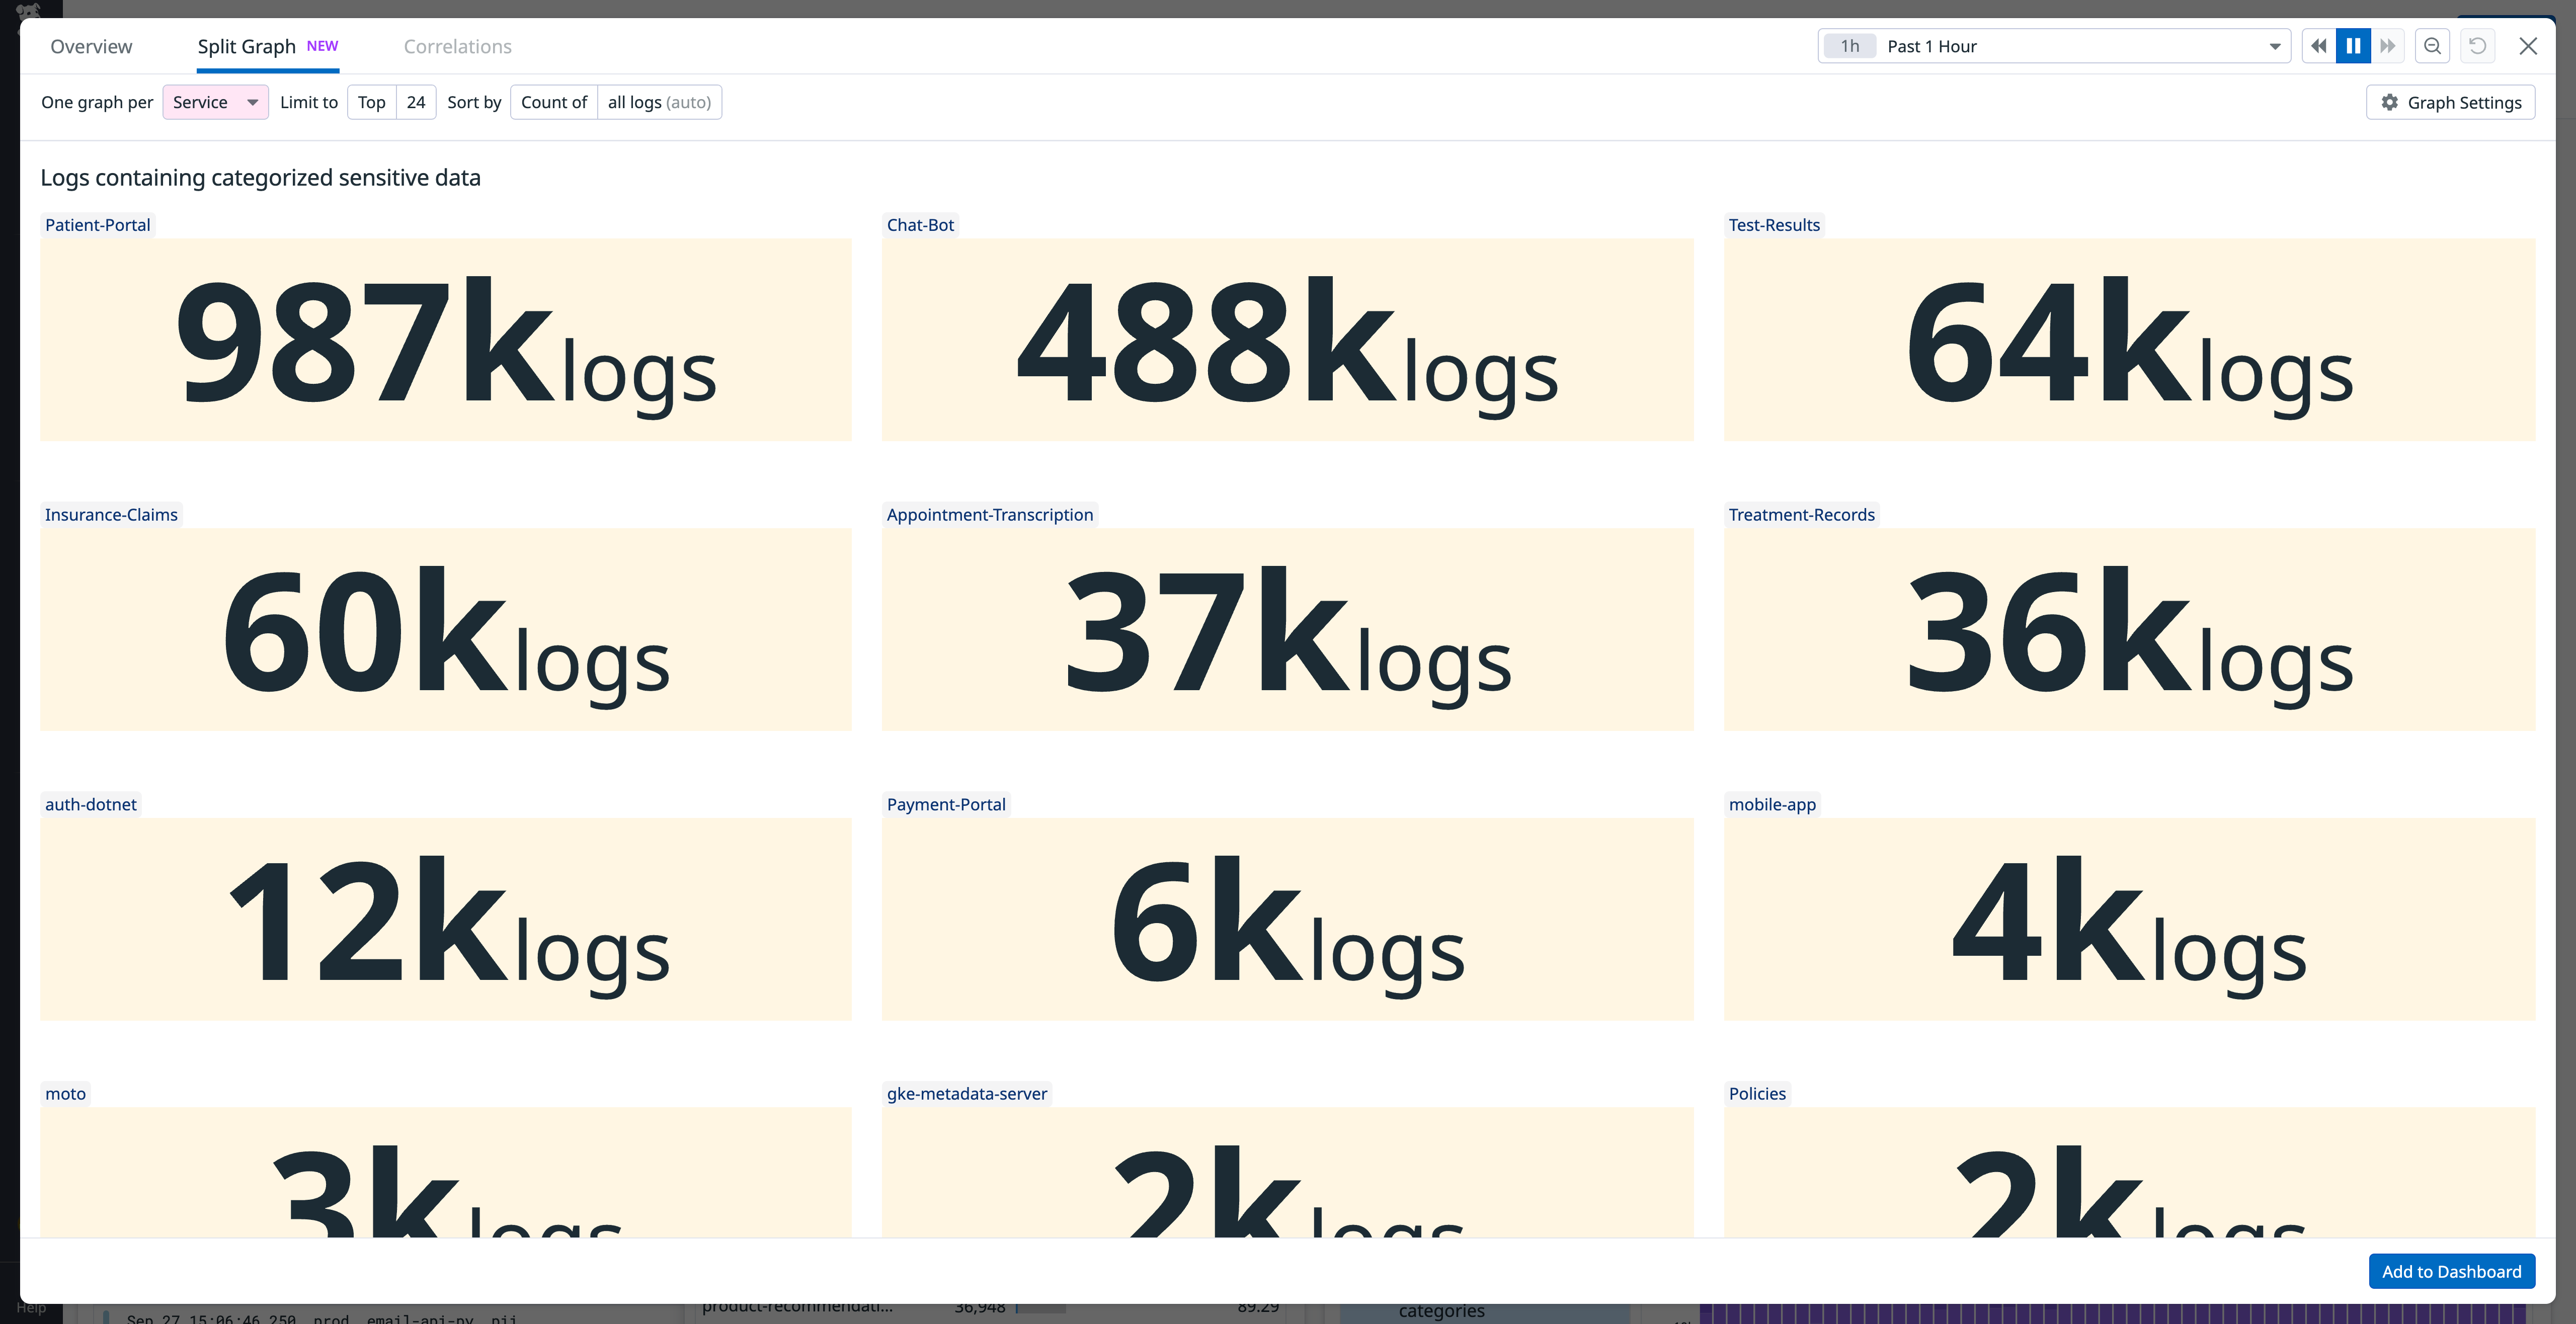Pause live data updates

2353,45
